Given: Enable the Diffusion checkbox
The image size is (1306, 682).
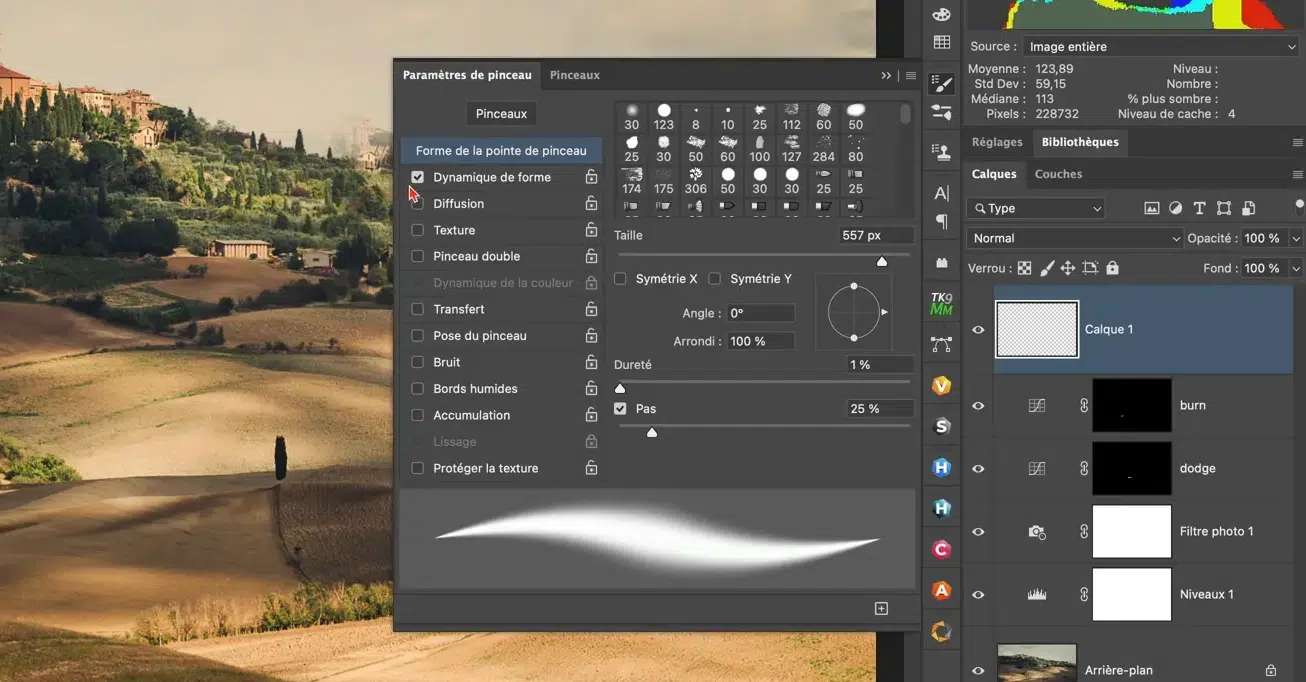Looking at the screenshot, I should (418, 203).
